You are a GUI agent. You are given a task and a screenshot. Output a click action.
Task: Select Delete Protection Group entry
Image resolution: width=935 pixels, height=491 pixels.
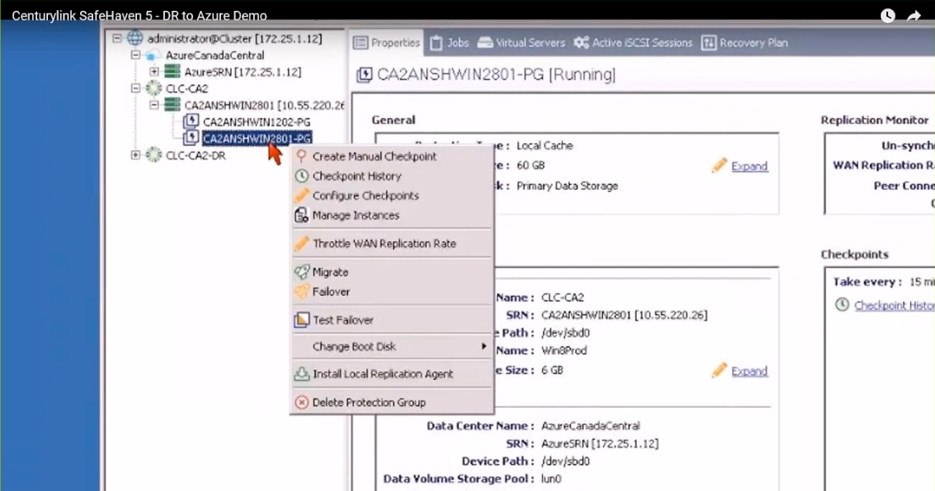(x=393, y=402)
